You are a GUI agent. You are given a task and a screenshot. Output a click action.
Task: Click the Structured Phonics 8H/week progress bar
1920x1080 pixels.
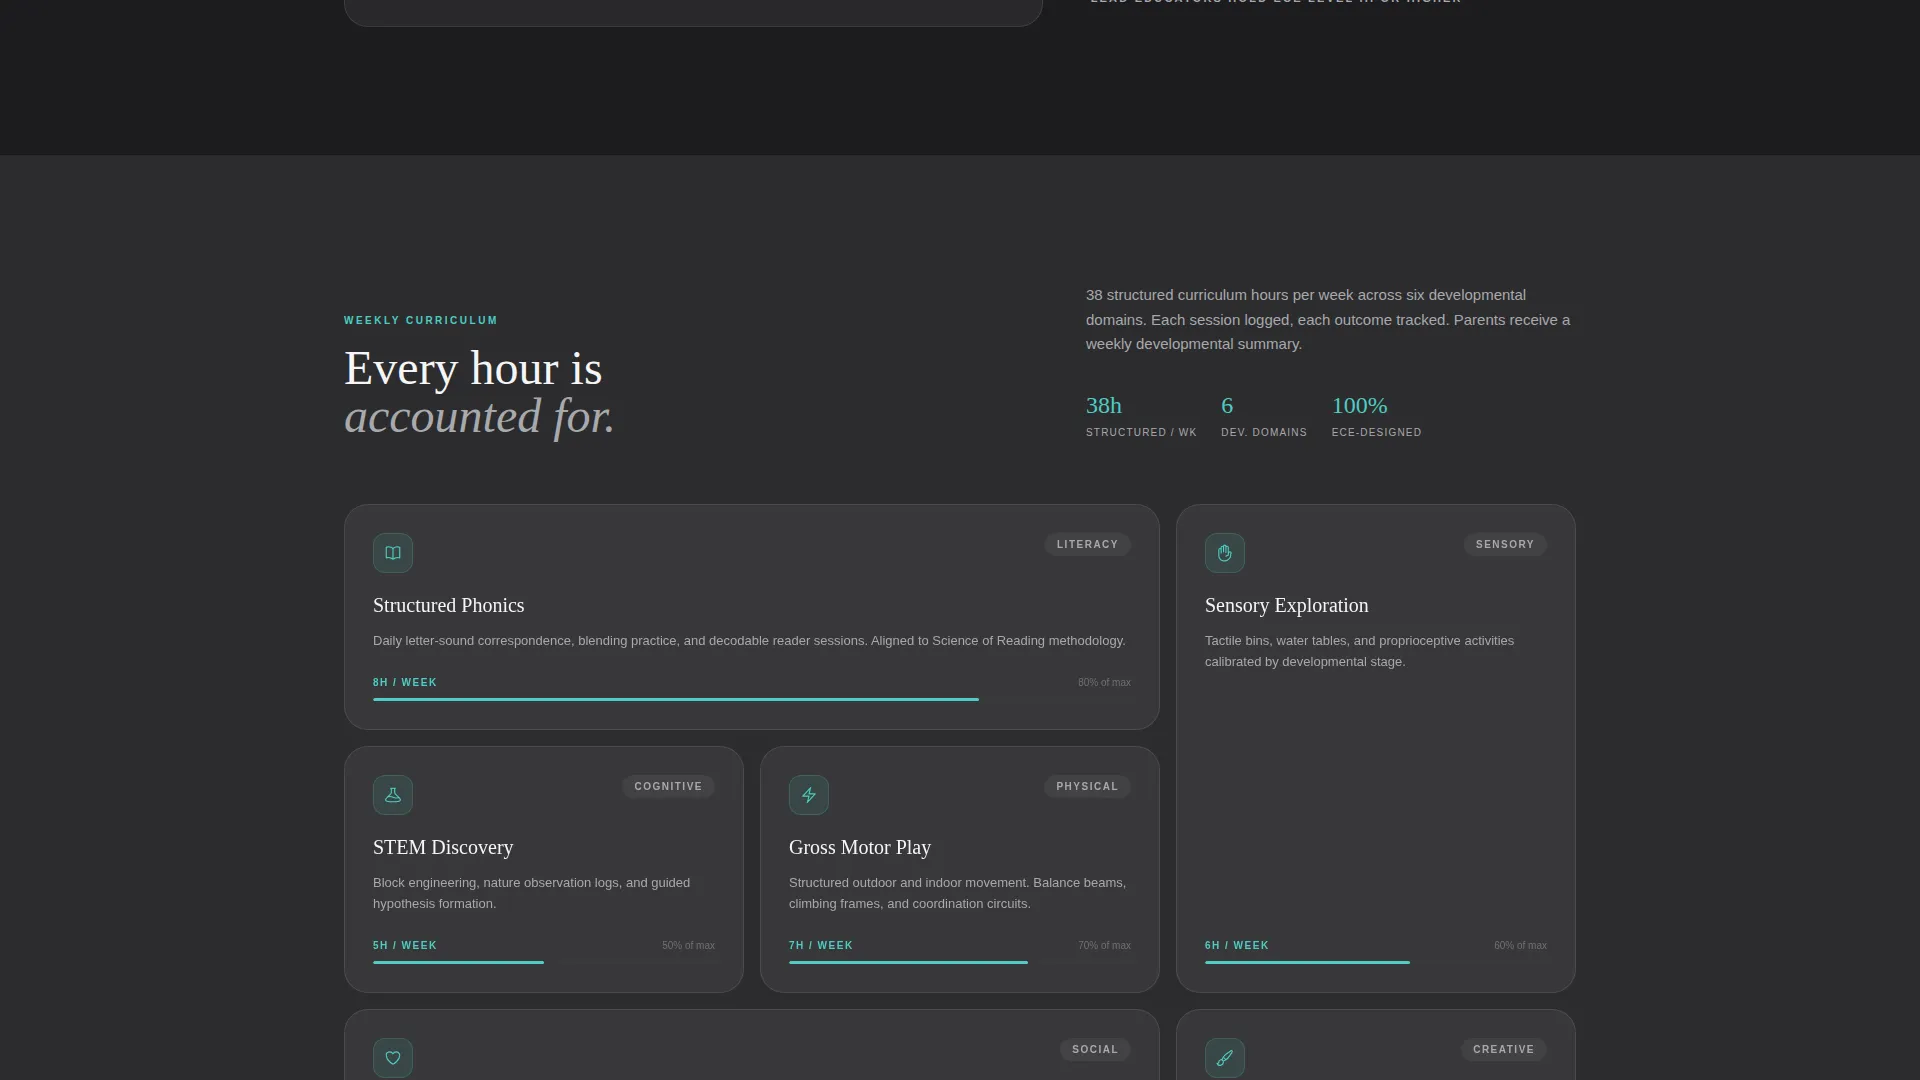[752, 700]
